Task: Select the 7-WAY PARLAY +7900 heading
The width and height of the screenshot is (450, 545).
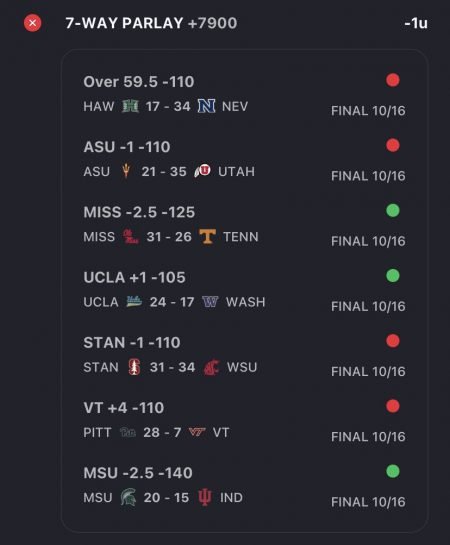Action: (x=151, y=23)
